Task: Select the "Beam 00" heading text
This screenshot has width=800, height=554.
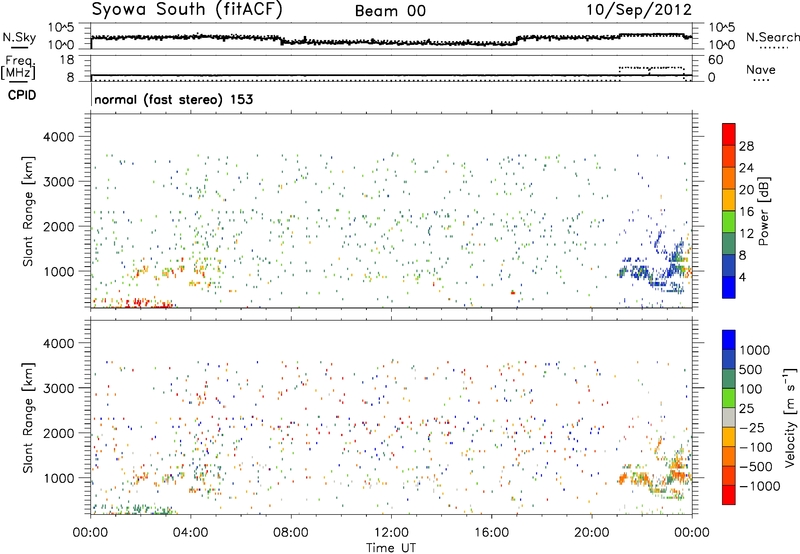Action: coord(390,11)
